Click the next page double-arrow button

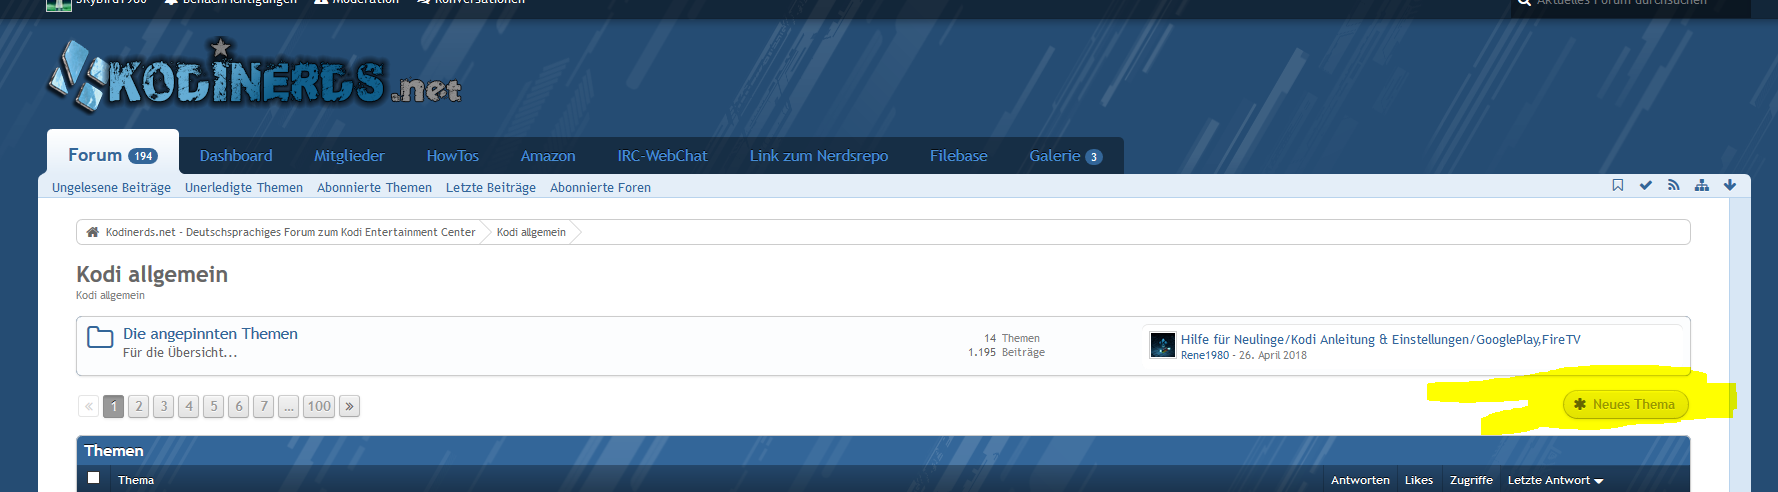[349, 406]
